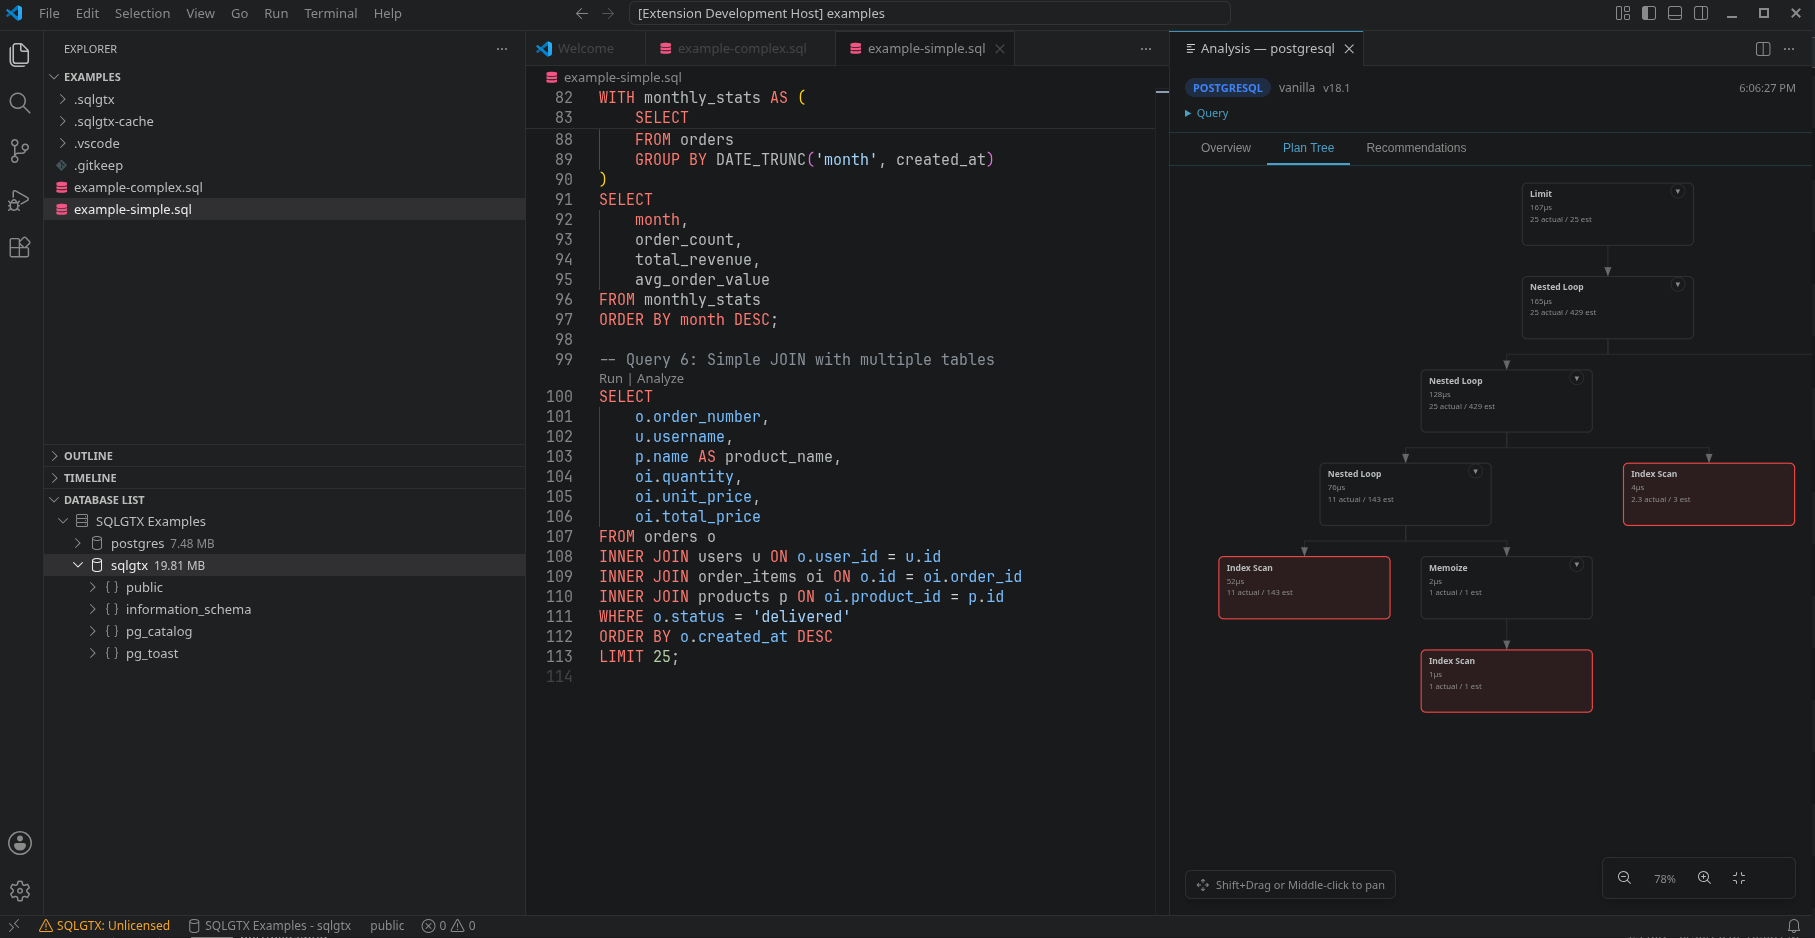Select the Index Scan 2.3 actual node

1708,494
